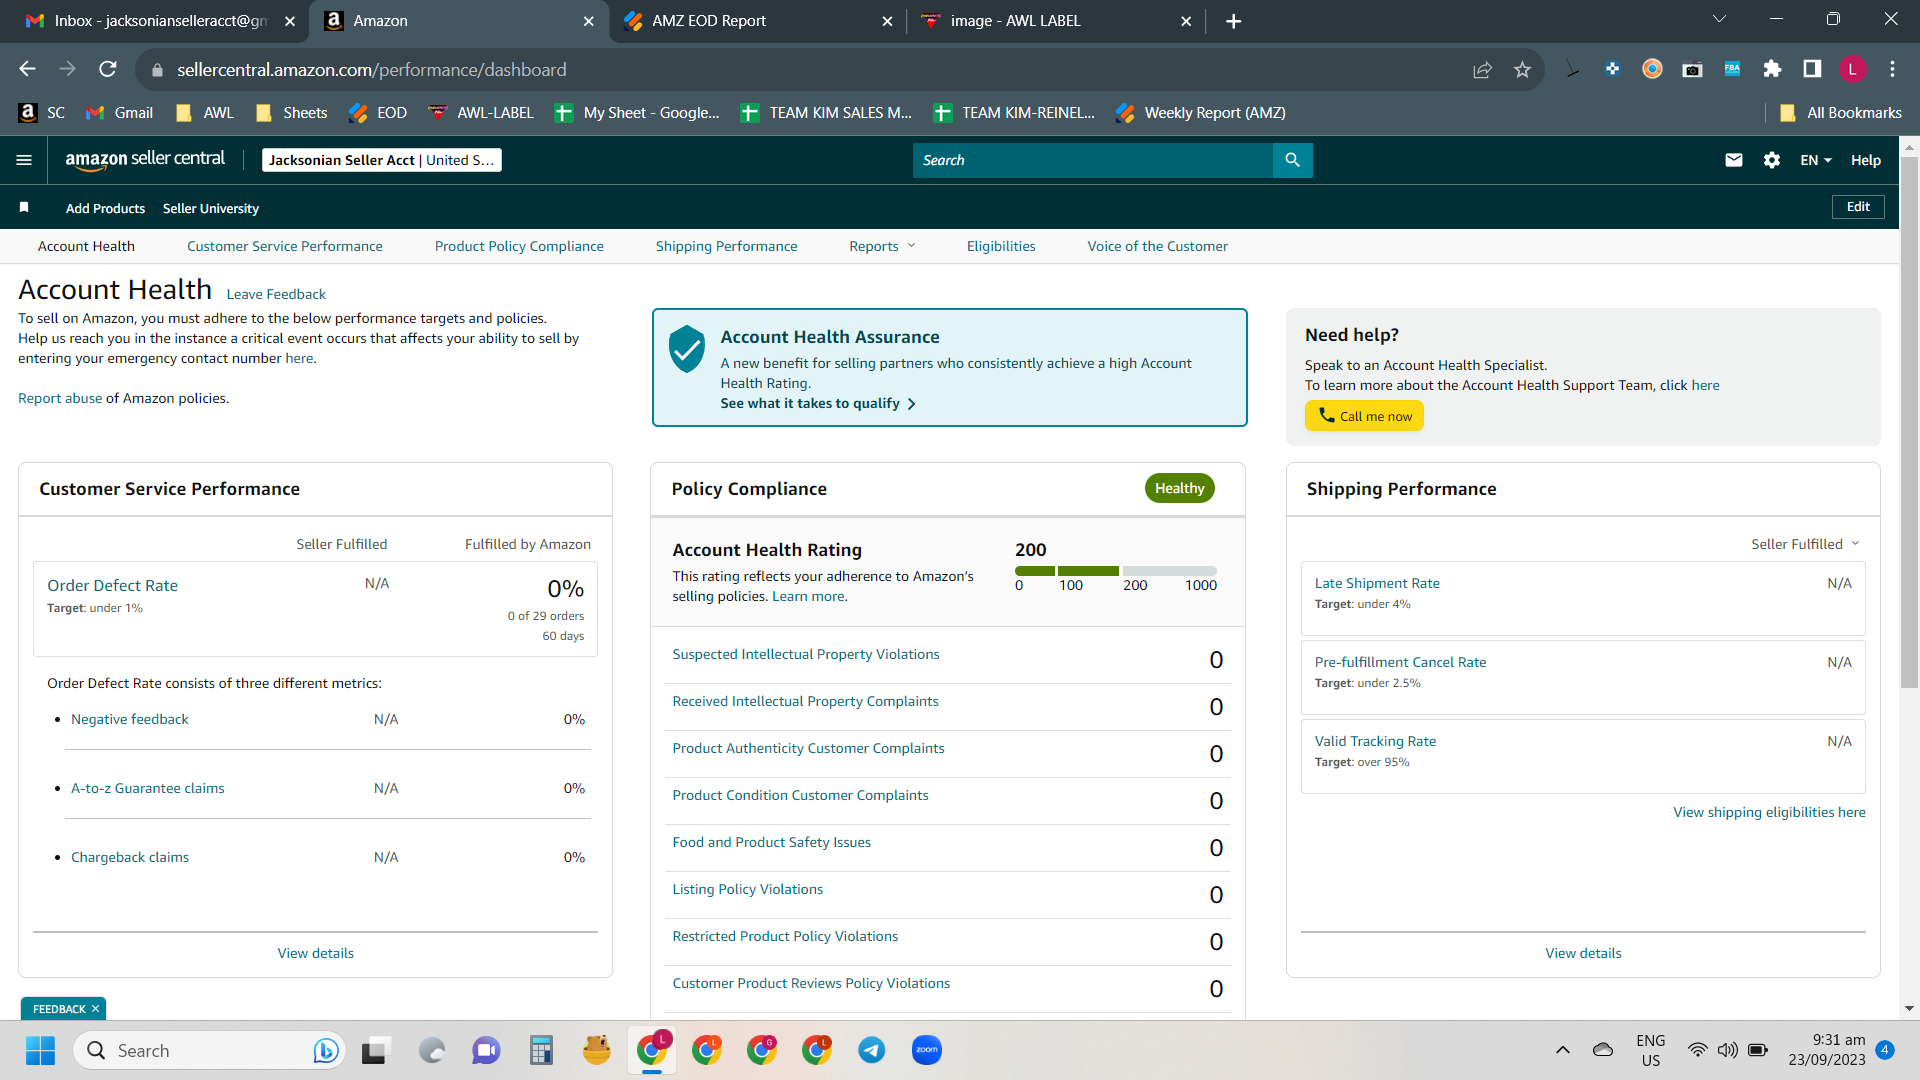Open the Listing Policy Violations link
The image size is (1920, 1080).
coord(748,889)
